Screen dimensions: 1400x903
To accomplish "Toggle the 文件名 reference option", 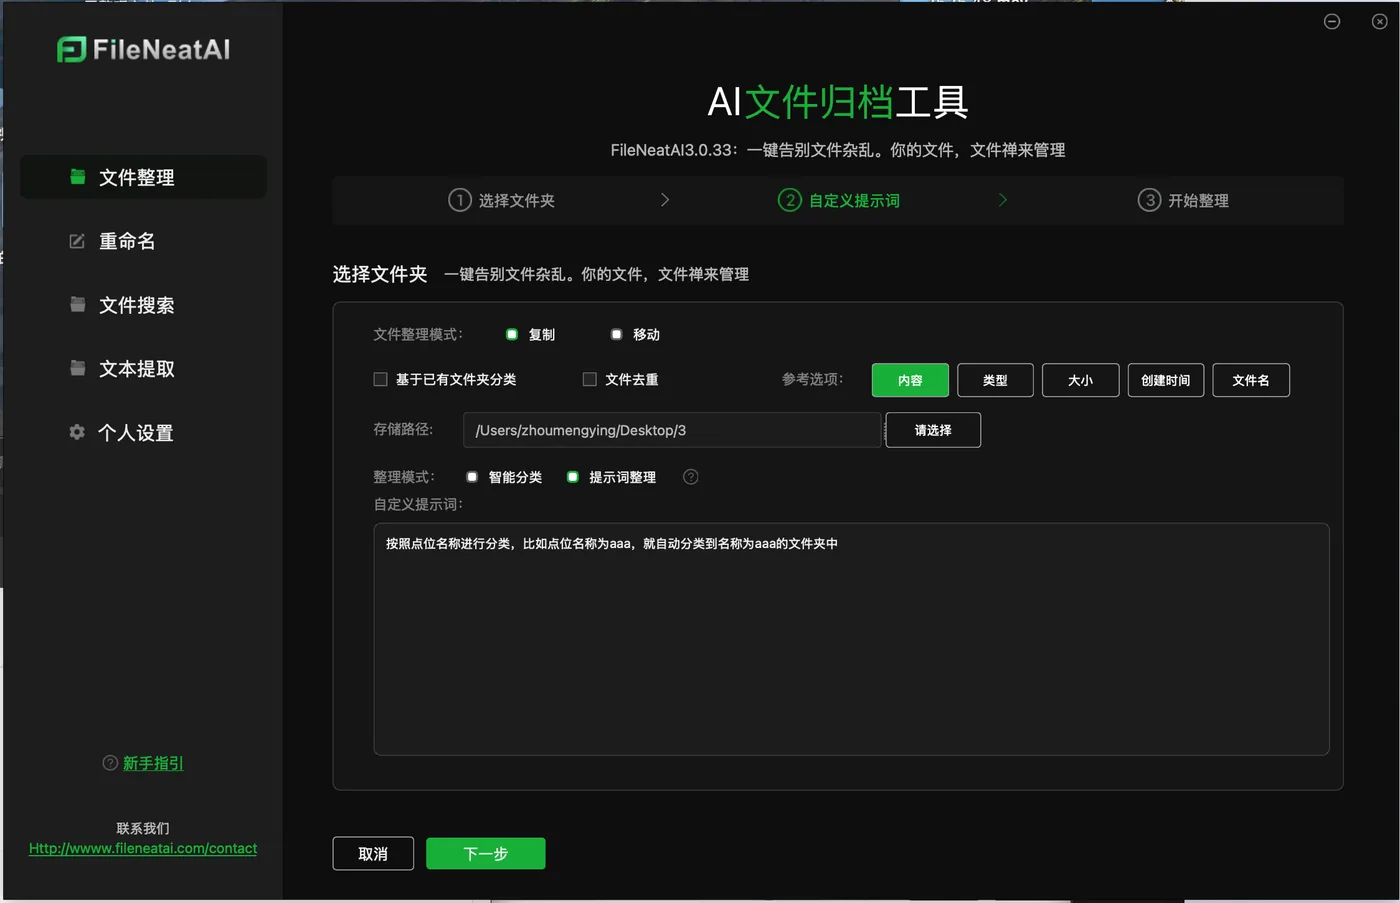I will coord(1251,380).
